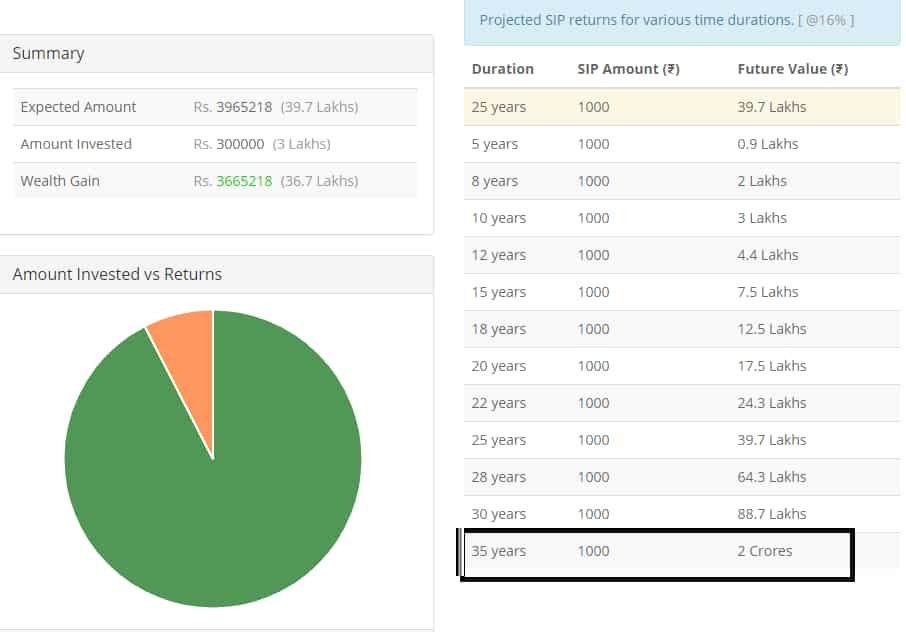Click the "(36.7 Lakhs)" wealth gain text
Viewport: 906px width, 632px height.
coord(320,181)
